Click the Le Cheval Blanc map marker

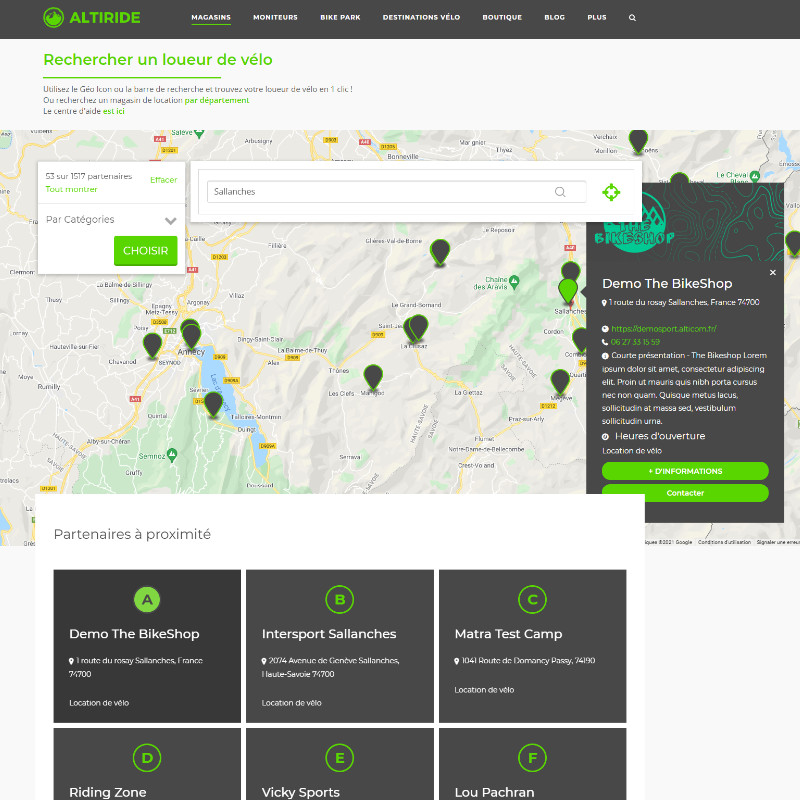click(x=755, y=176)
